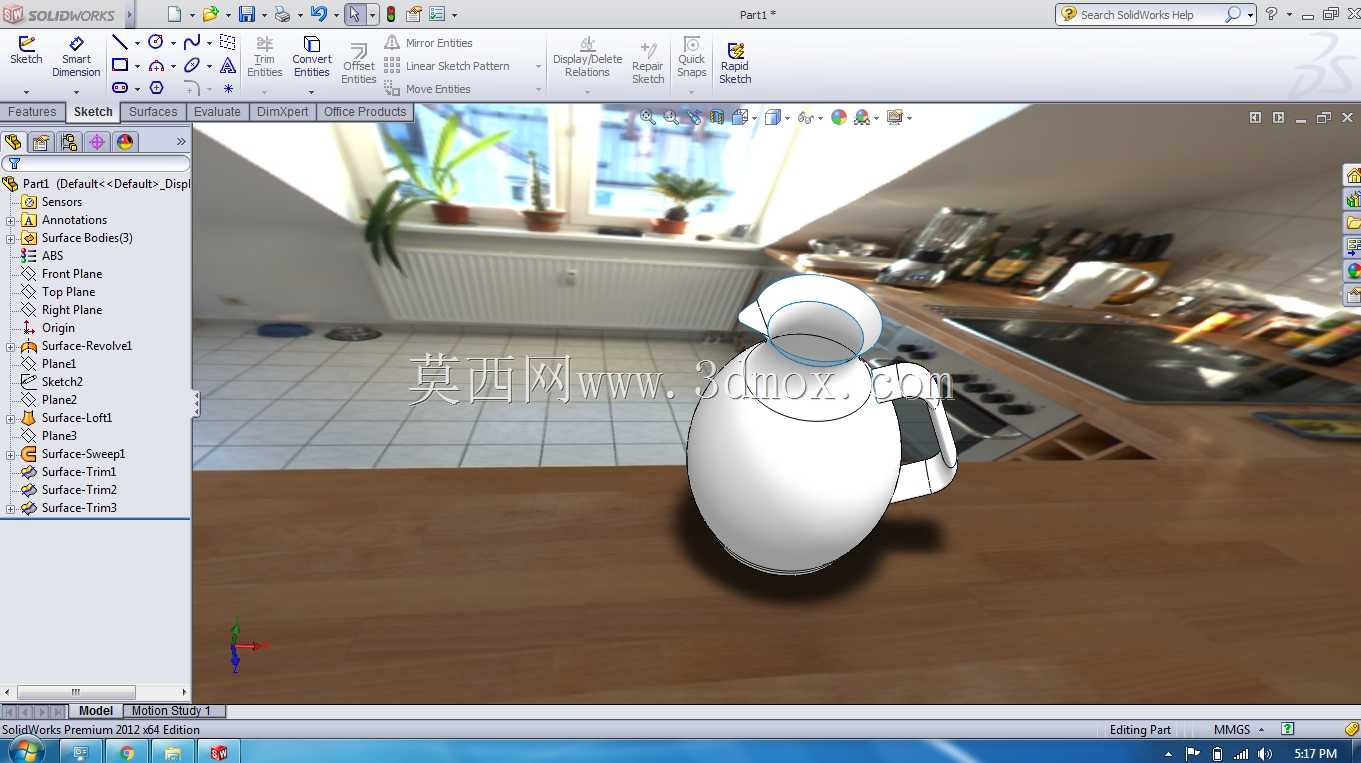The image size is (1361, 763).
Task: Switch to the Surfaces tab
Action: point(153,112)
